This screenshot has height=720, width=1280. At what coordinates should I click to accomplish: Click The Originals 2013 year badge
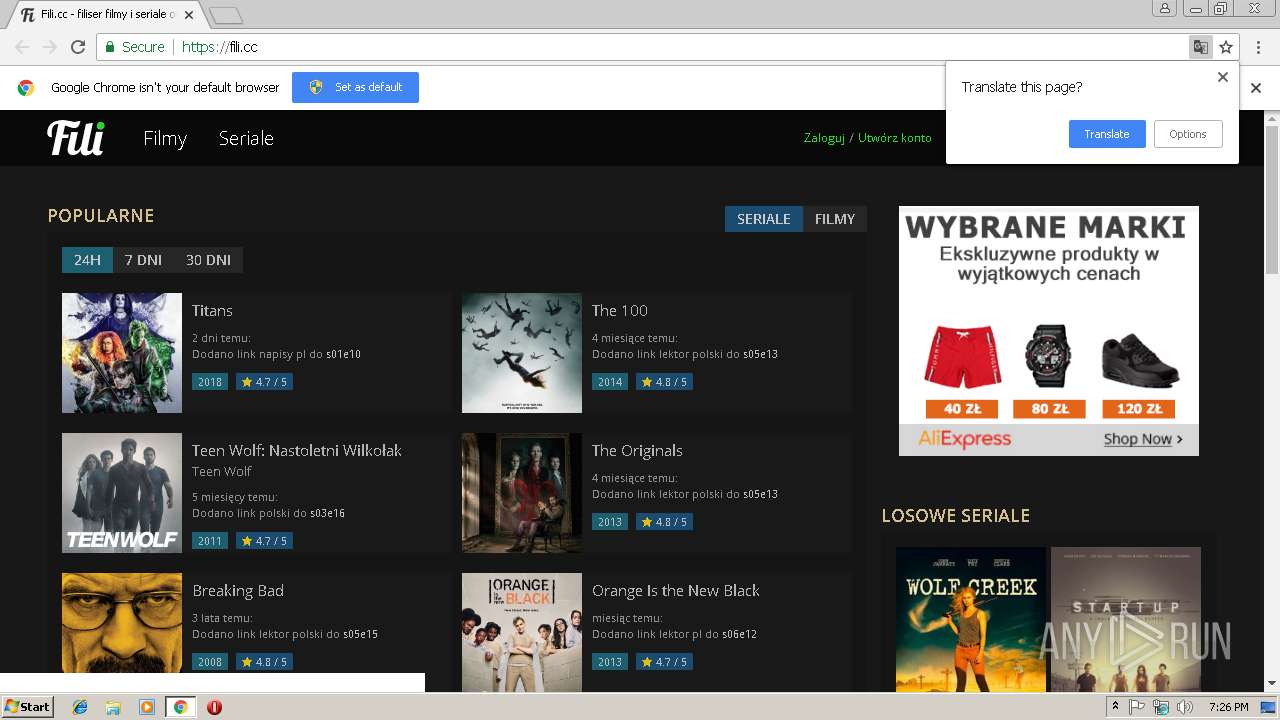tap(610, 522)
